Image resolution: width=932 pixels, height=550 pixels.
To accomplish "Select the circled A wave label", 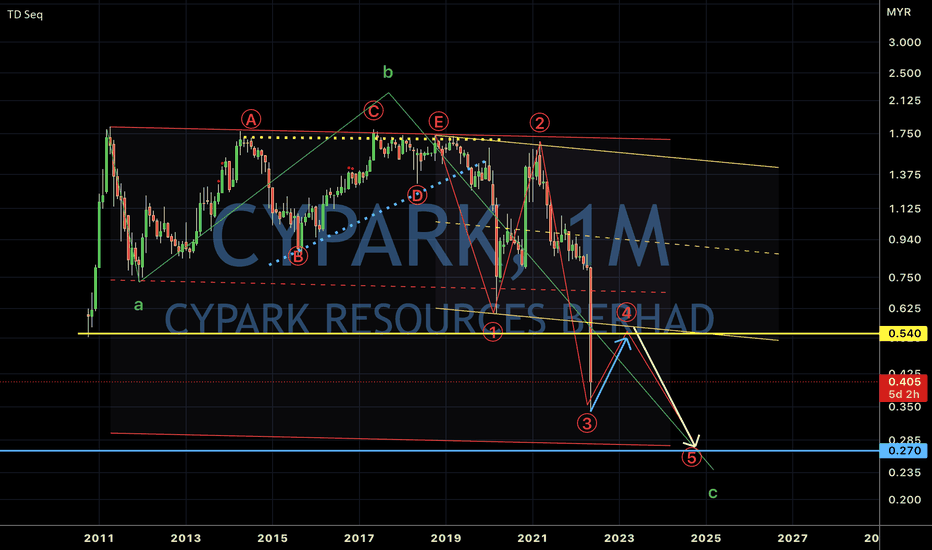I will tap(251, 120).
